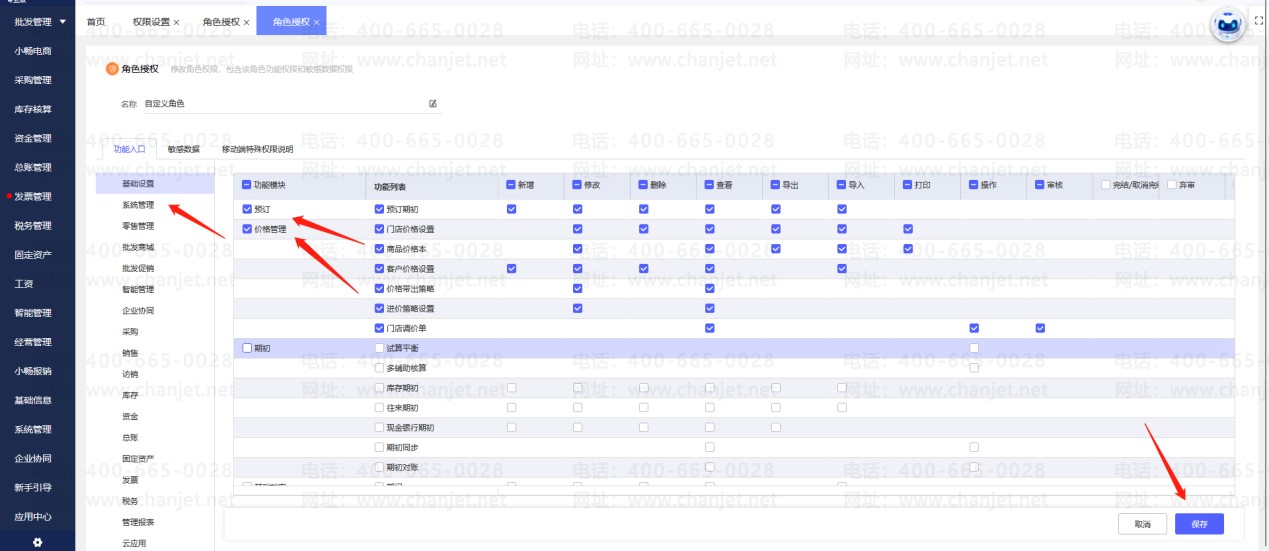Click the 取消 button

click(x=1142, y=523)
